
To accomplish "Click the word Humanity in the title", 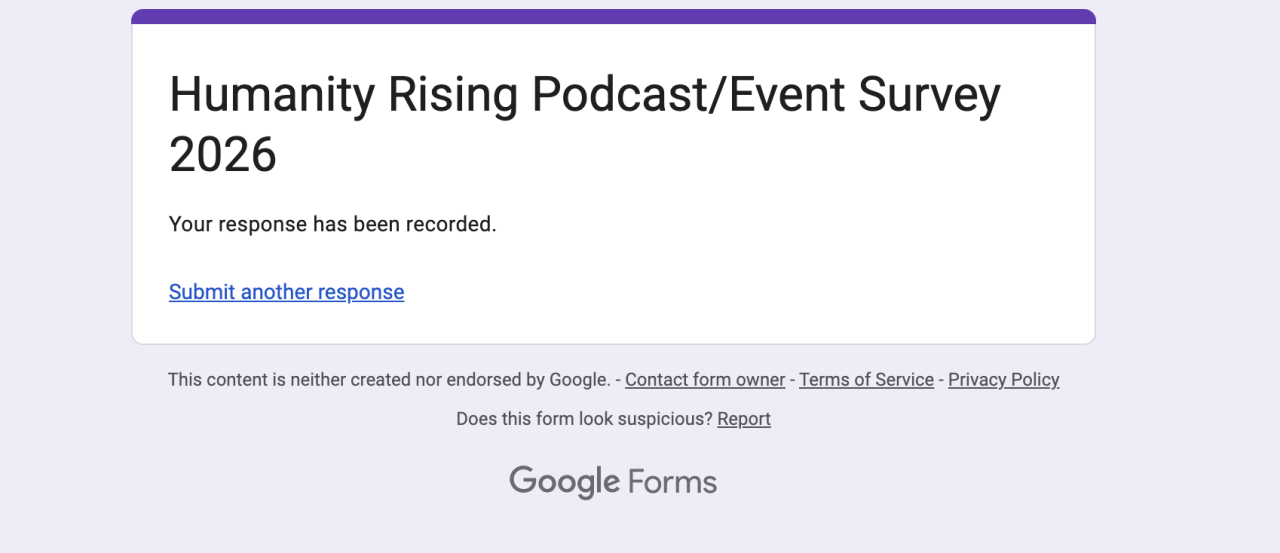I will click(272, 95).
